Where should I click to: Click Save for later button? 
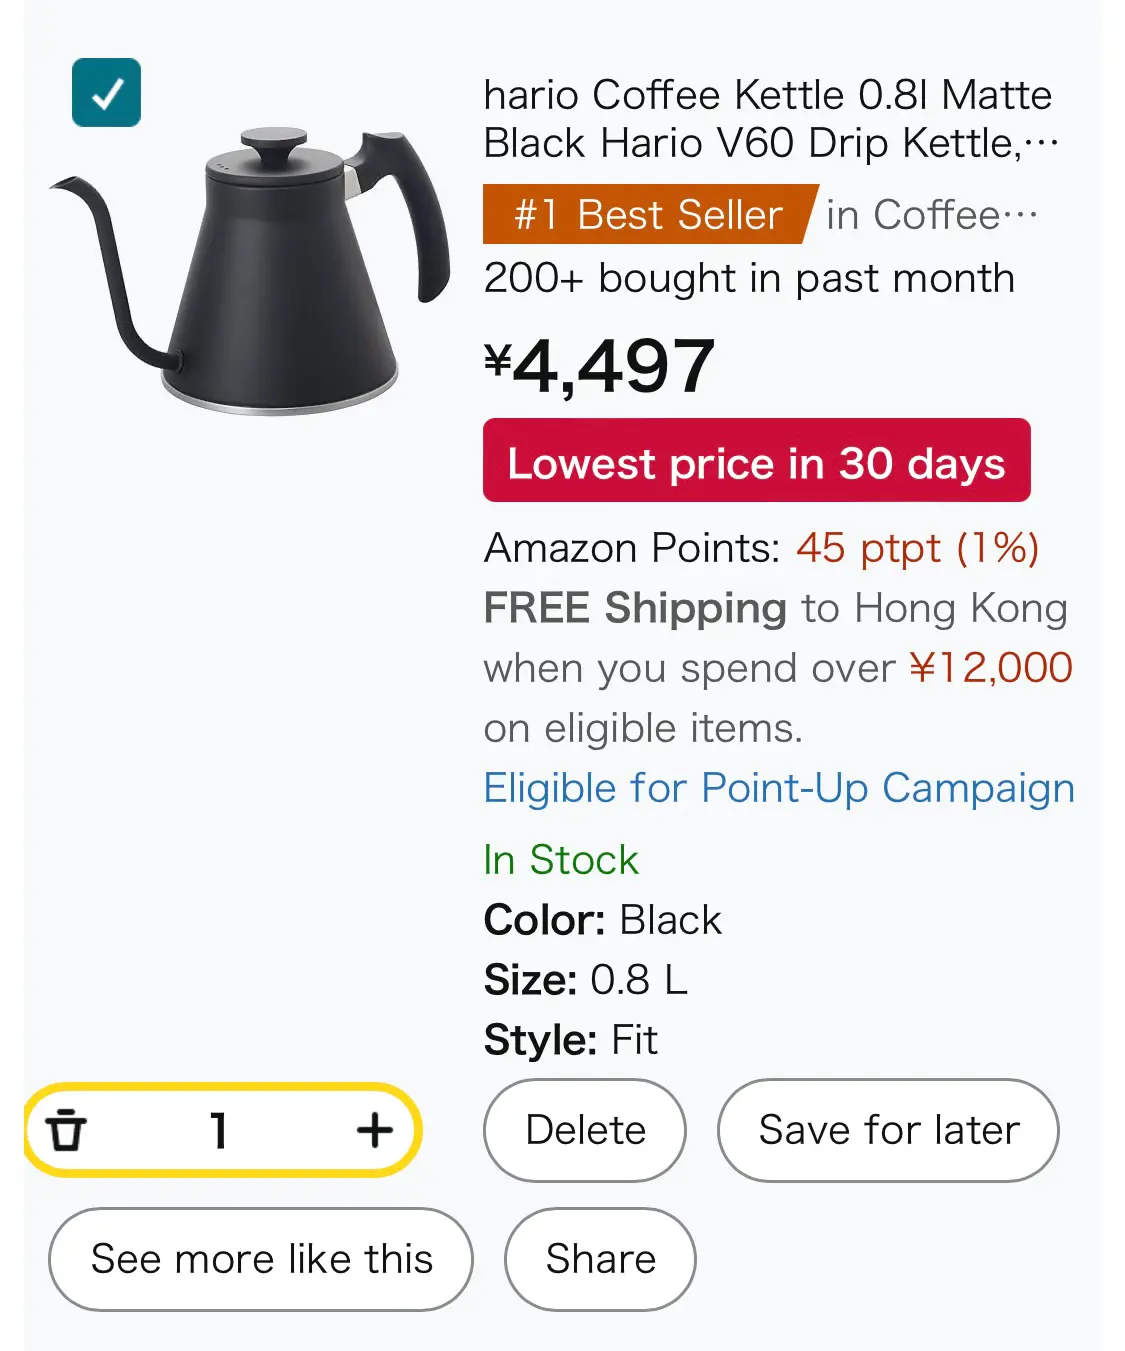[888, 1130]
